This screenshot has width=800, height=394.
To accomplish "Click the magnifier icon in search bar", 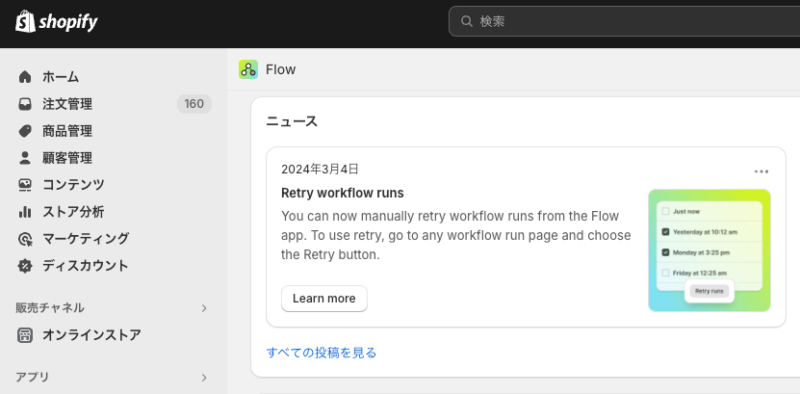I will tap(466, 21).
